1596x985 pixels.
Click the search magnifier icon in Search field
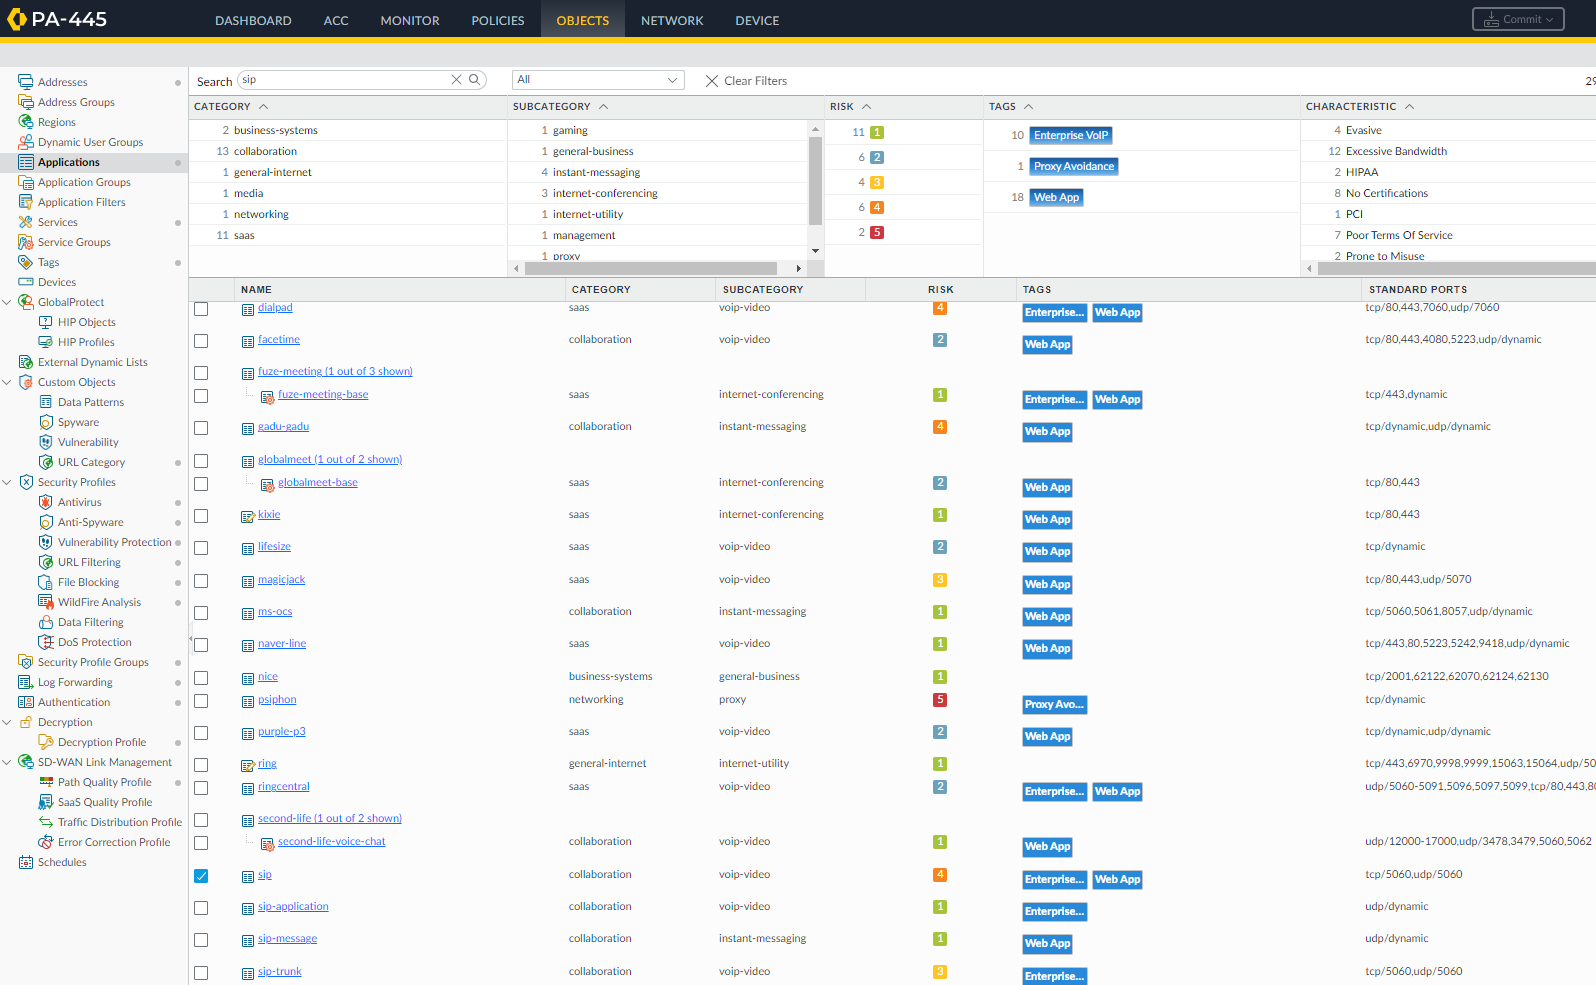474,80
